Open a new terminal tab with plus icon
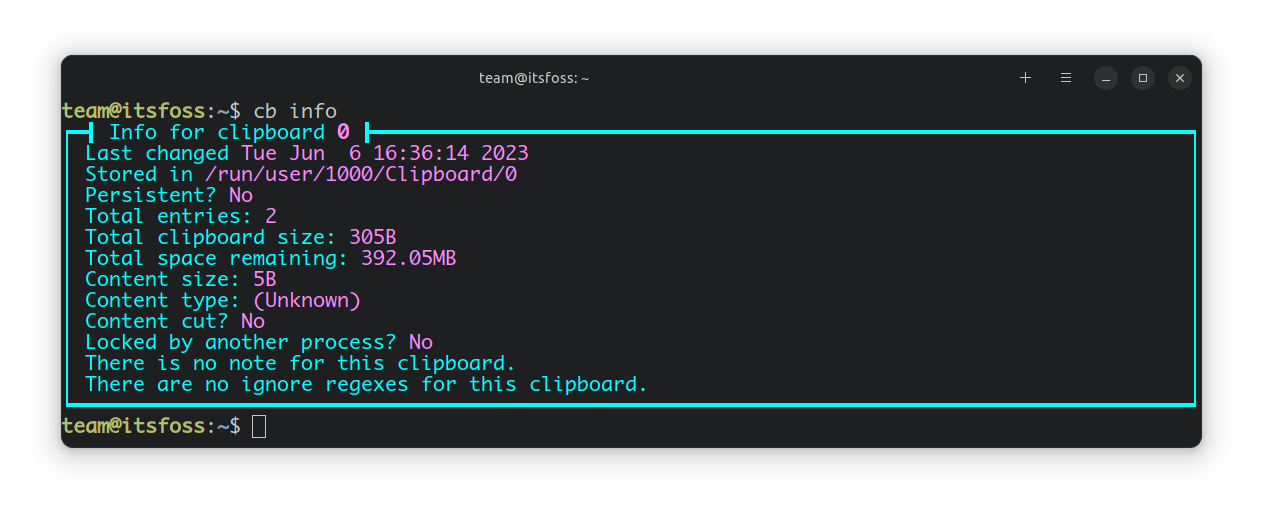The width and height of the screenshot is (1263, 515). point(1025,78)
